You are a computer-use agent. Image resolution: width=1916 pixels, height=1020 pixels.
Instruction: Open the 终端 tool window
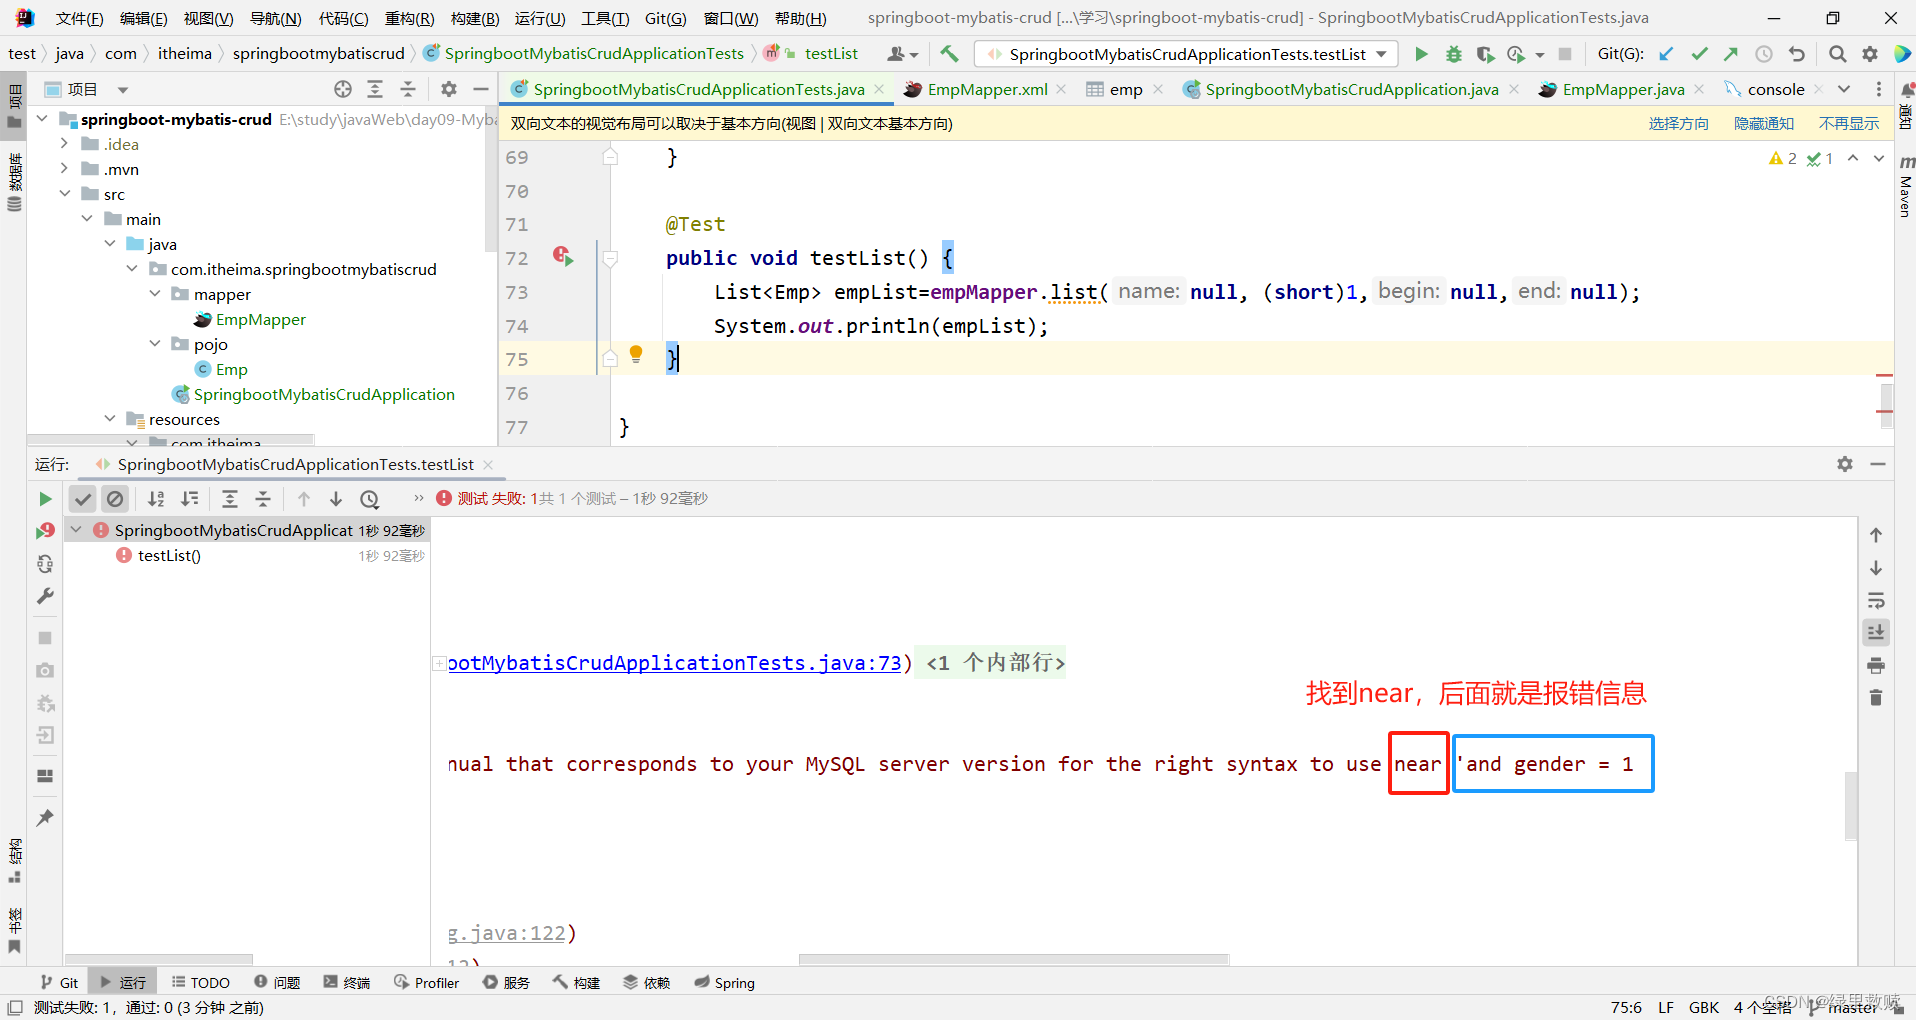[x=347, y=982]
